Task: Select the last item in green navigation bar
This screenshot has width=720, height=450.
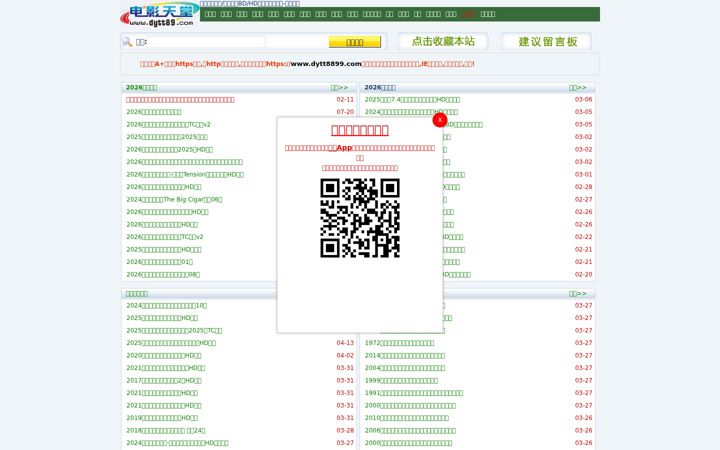Action: click(488, 14)
